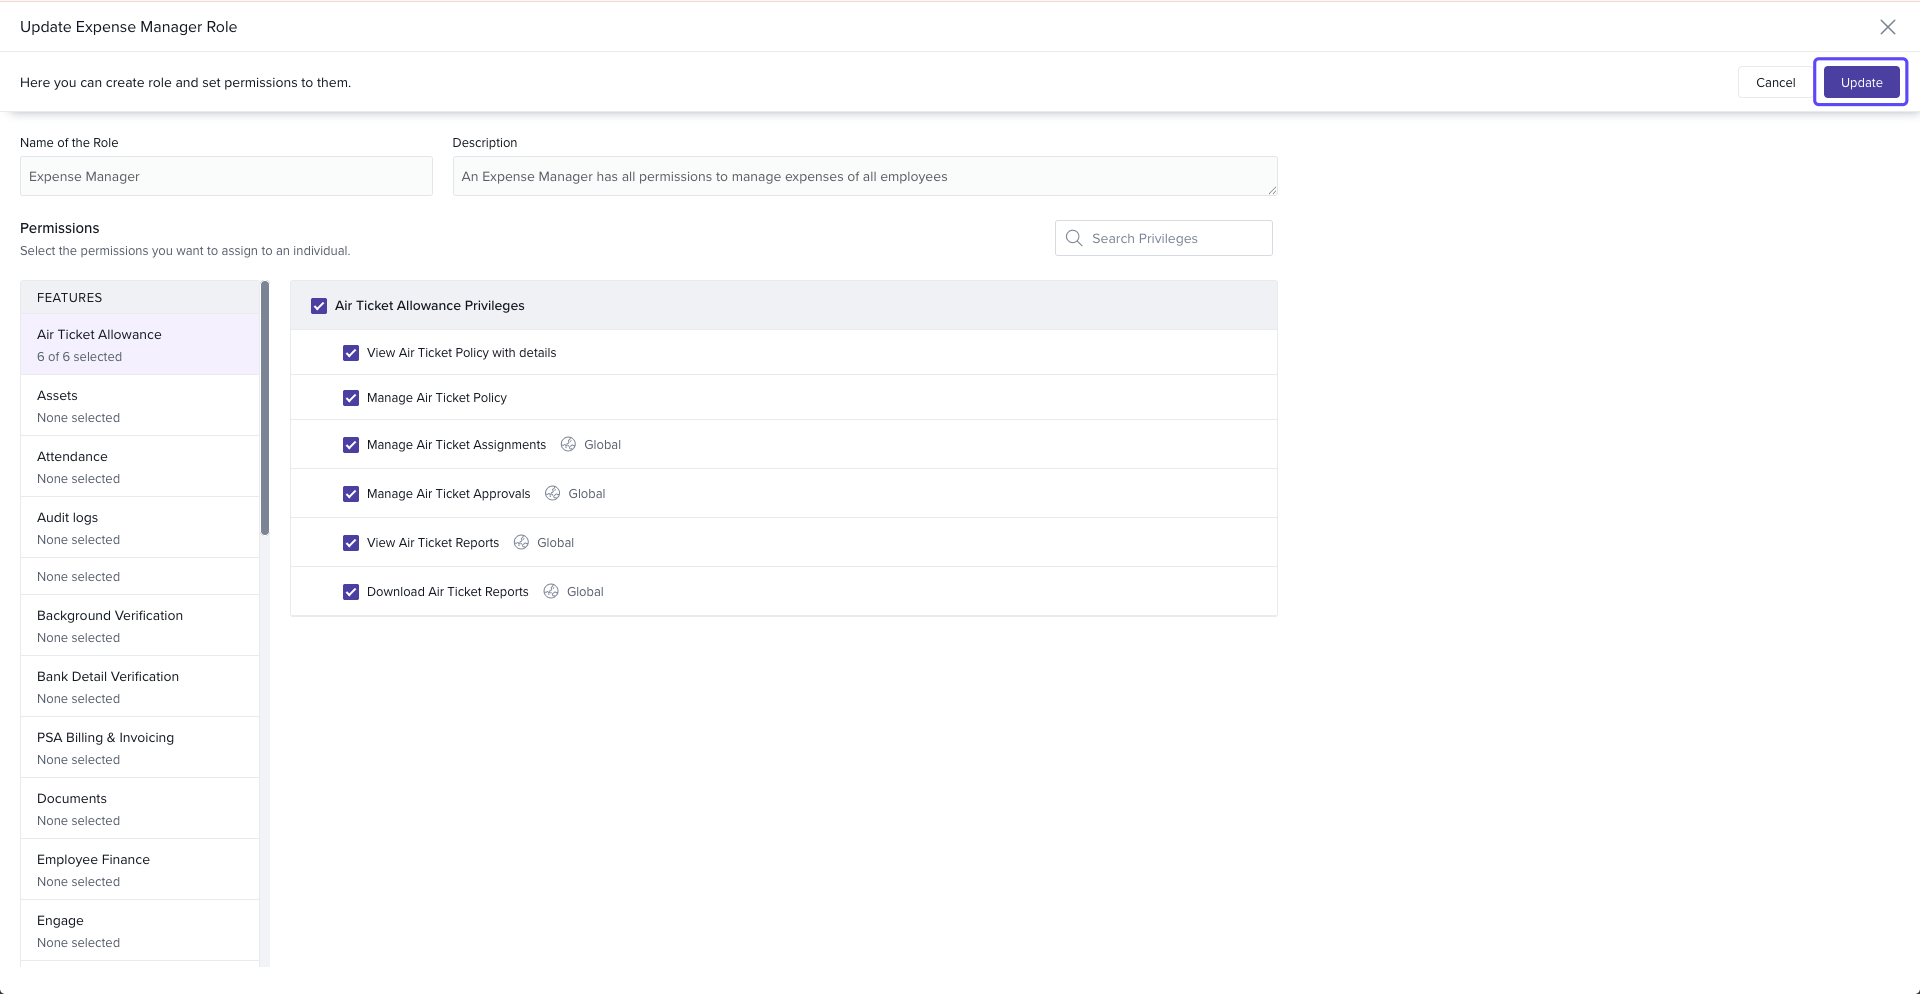Click the magnifier icon in Search Privileges

point(1074,238)
